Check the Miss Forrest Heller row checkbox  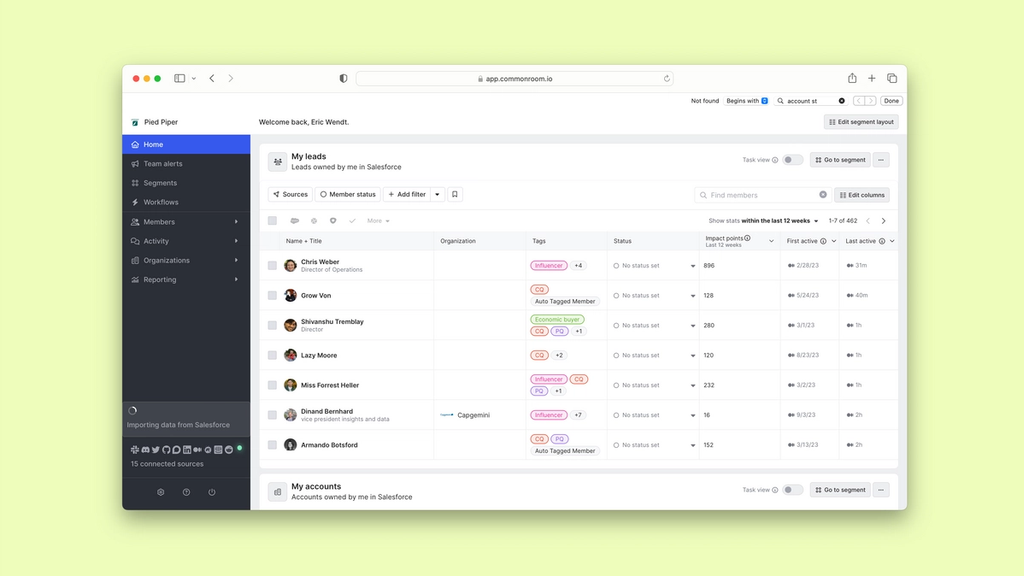(x=272, y=385)
